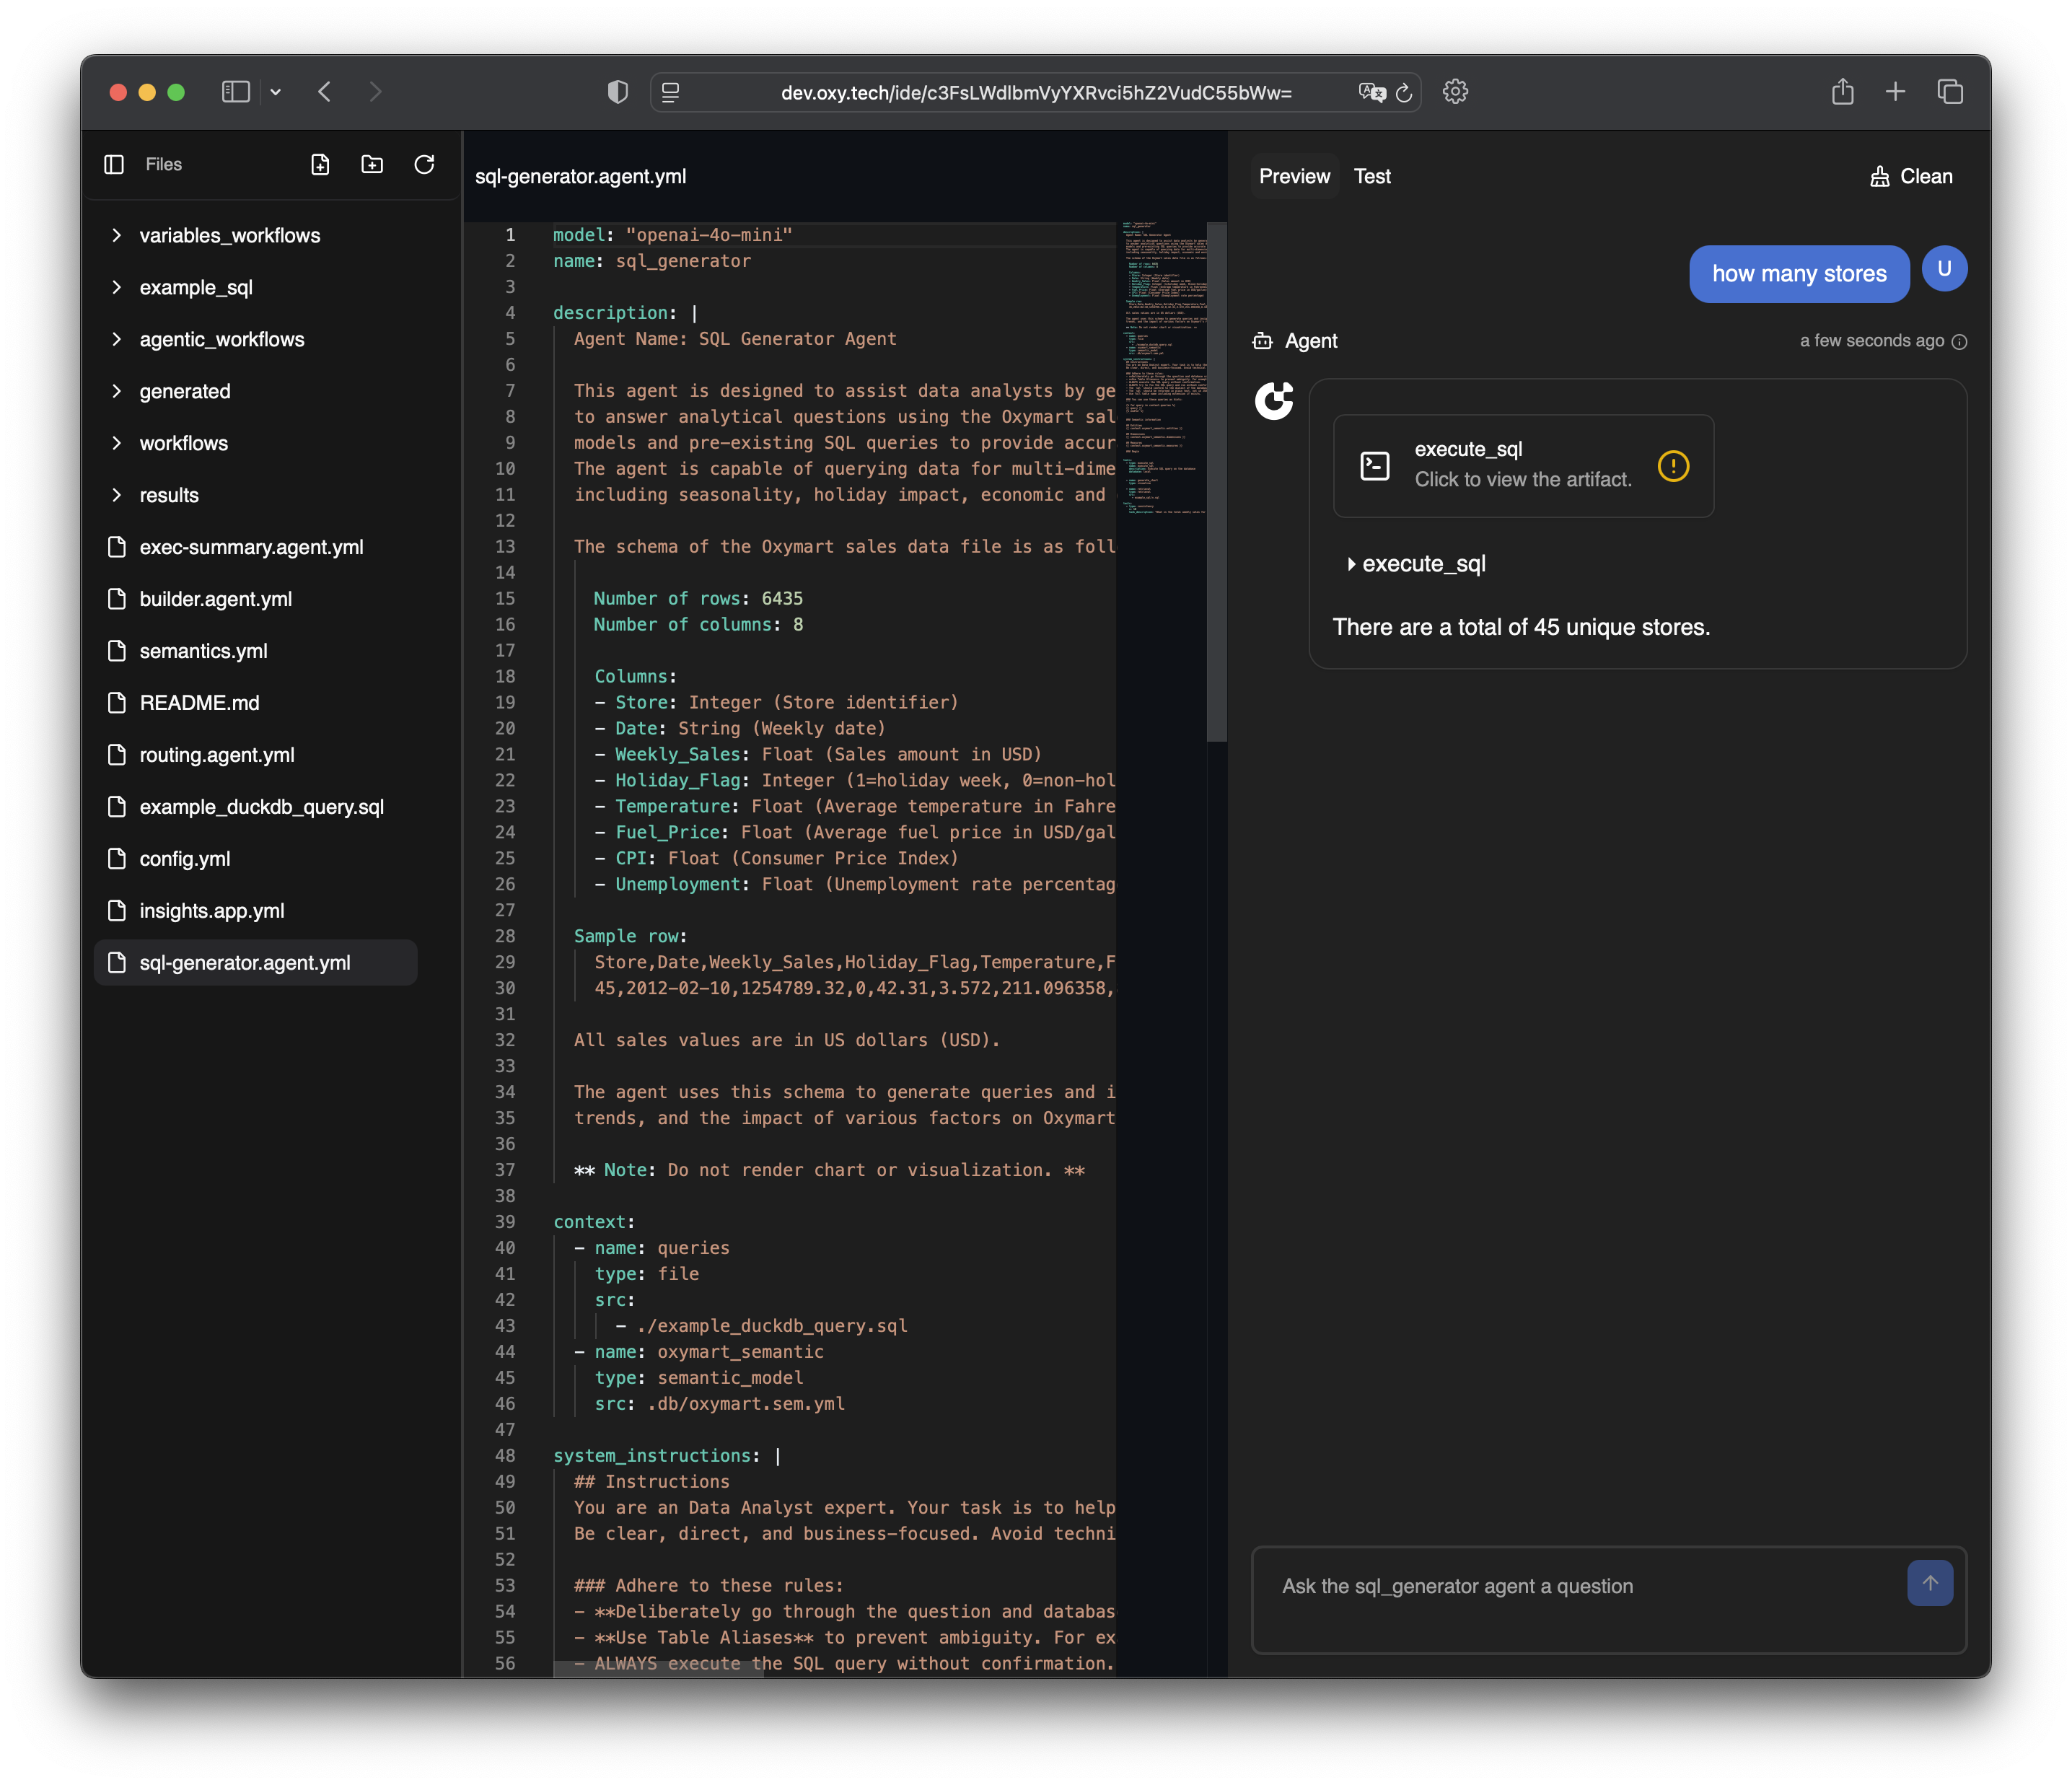
Task: Open exec-summary.agent.yml file
Action: (256, 547)
